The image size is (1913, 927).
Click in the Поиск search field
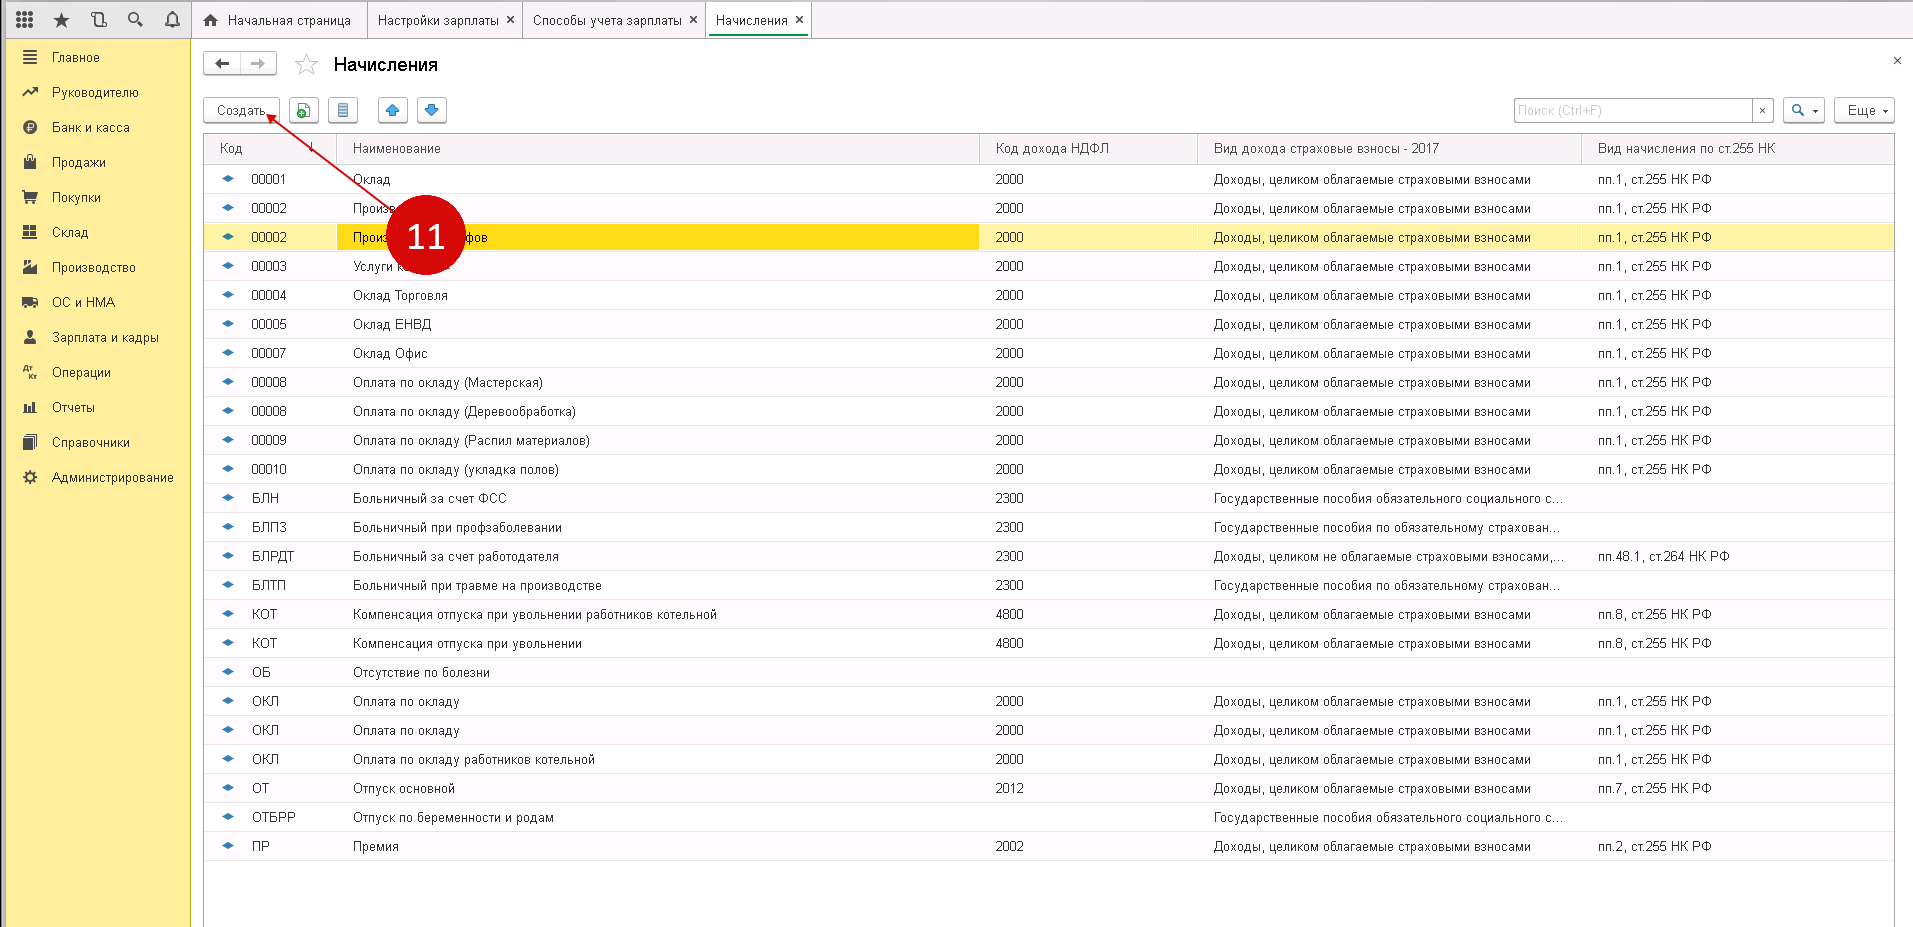coord(1632,110)
